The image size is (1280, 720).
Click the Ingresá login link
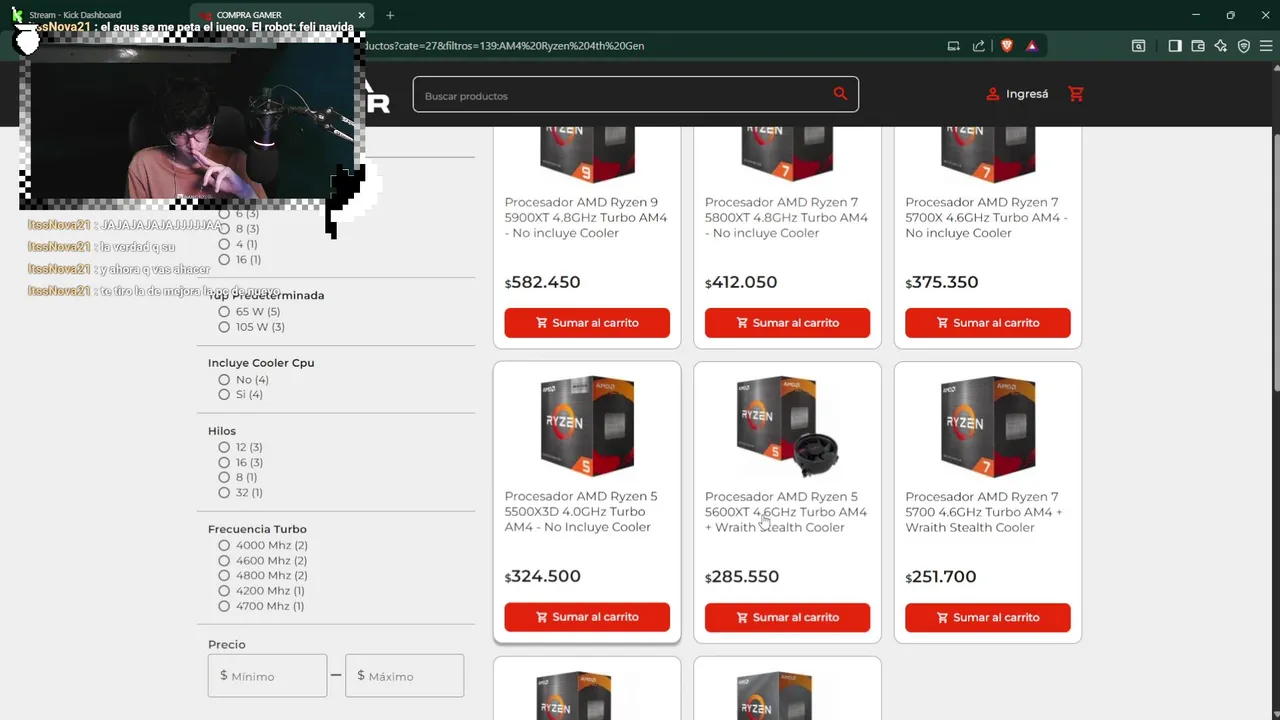click(1027, 94)
